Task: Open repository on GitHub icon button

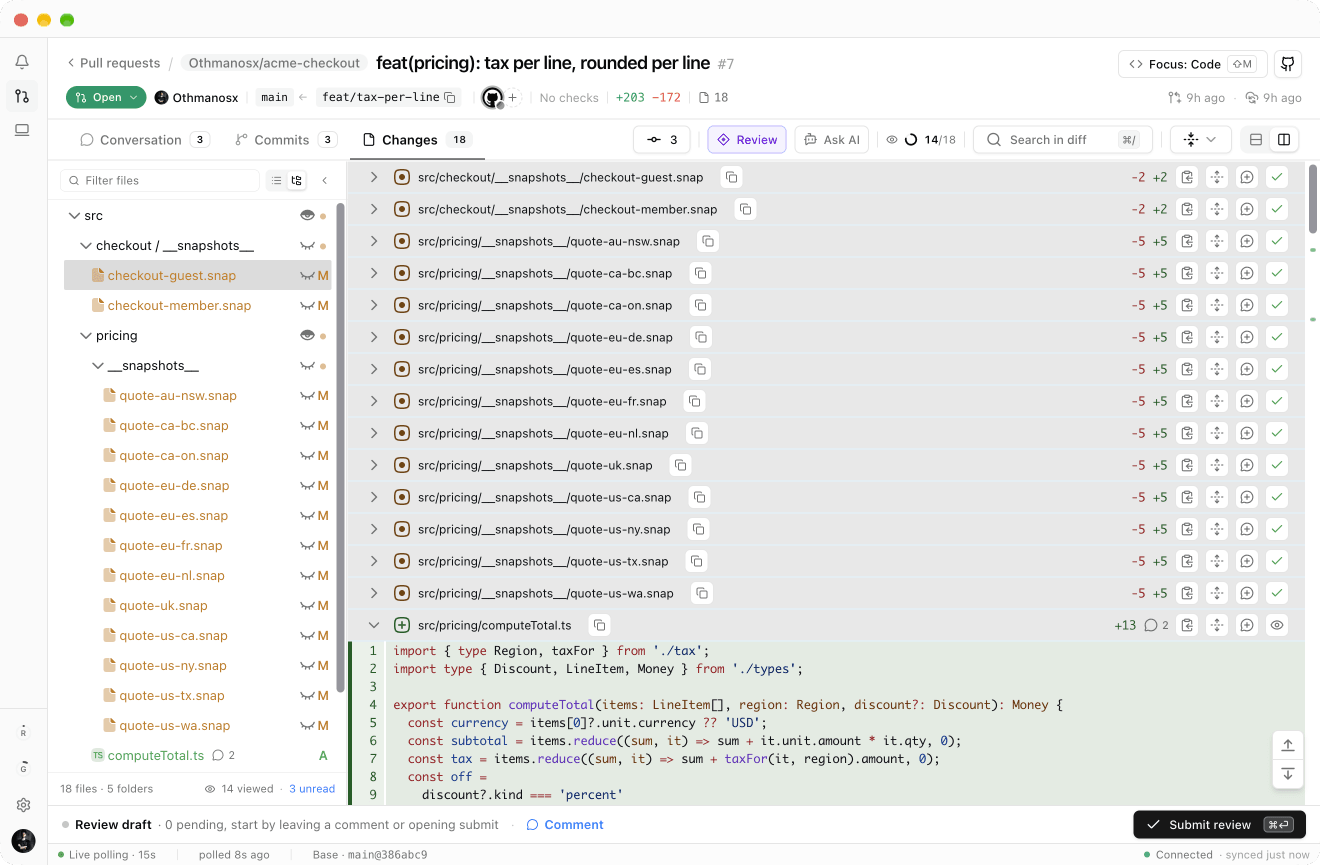Action: coord(1288,64)
